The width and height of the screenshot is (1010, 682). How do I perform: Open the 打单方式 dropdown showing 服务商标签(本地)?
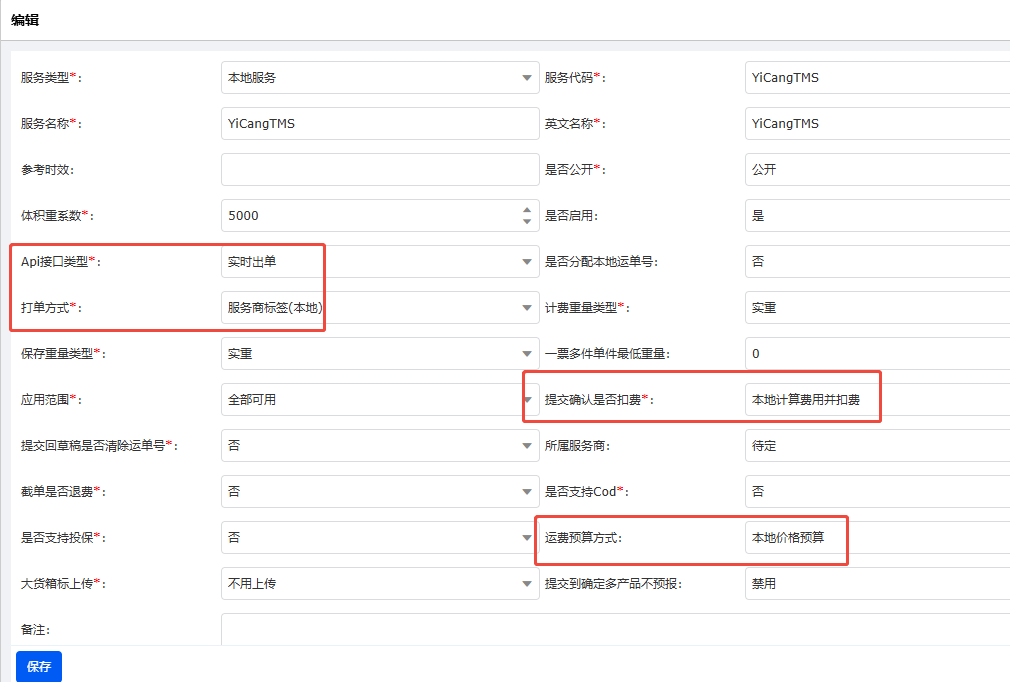(x=379, y=308)
